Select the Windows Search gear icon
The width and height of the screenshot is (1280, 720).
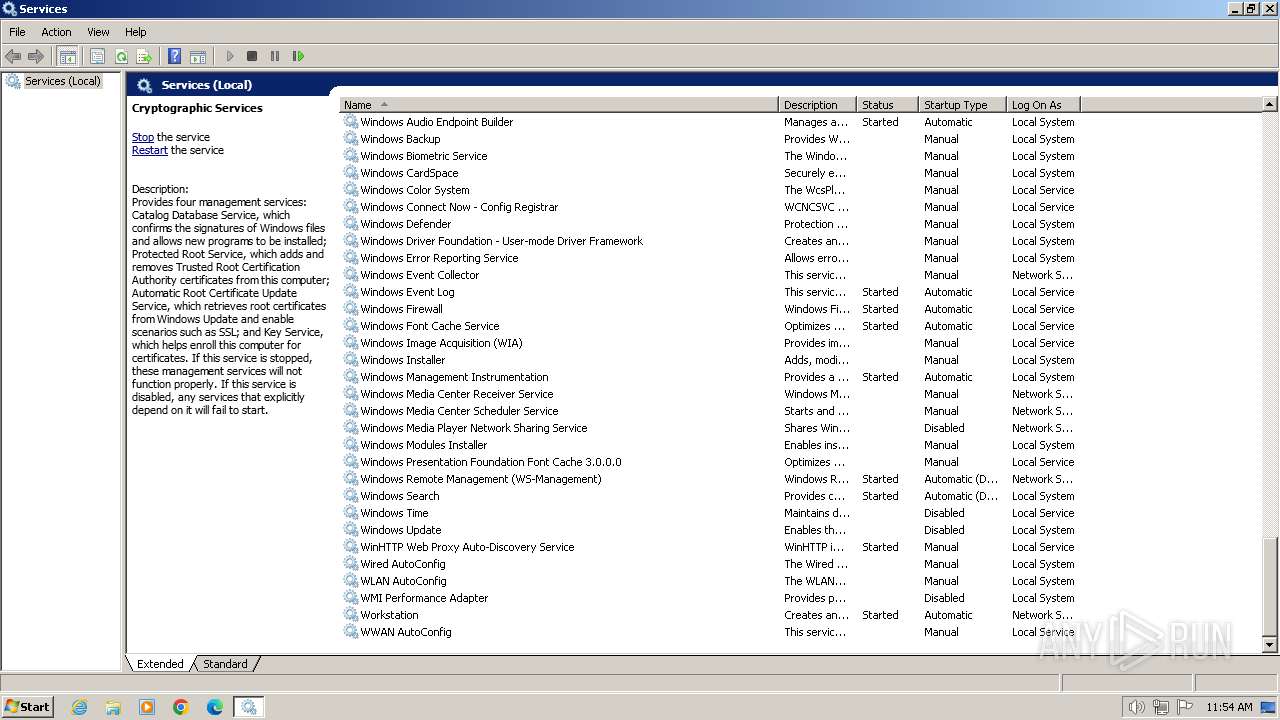(x=351, y=496)
